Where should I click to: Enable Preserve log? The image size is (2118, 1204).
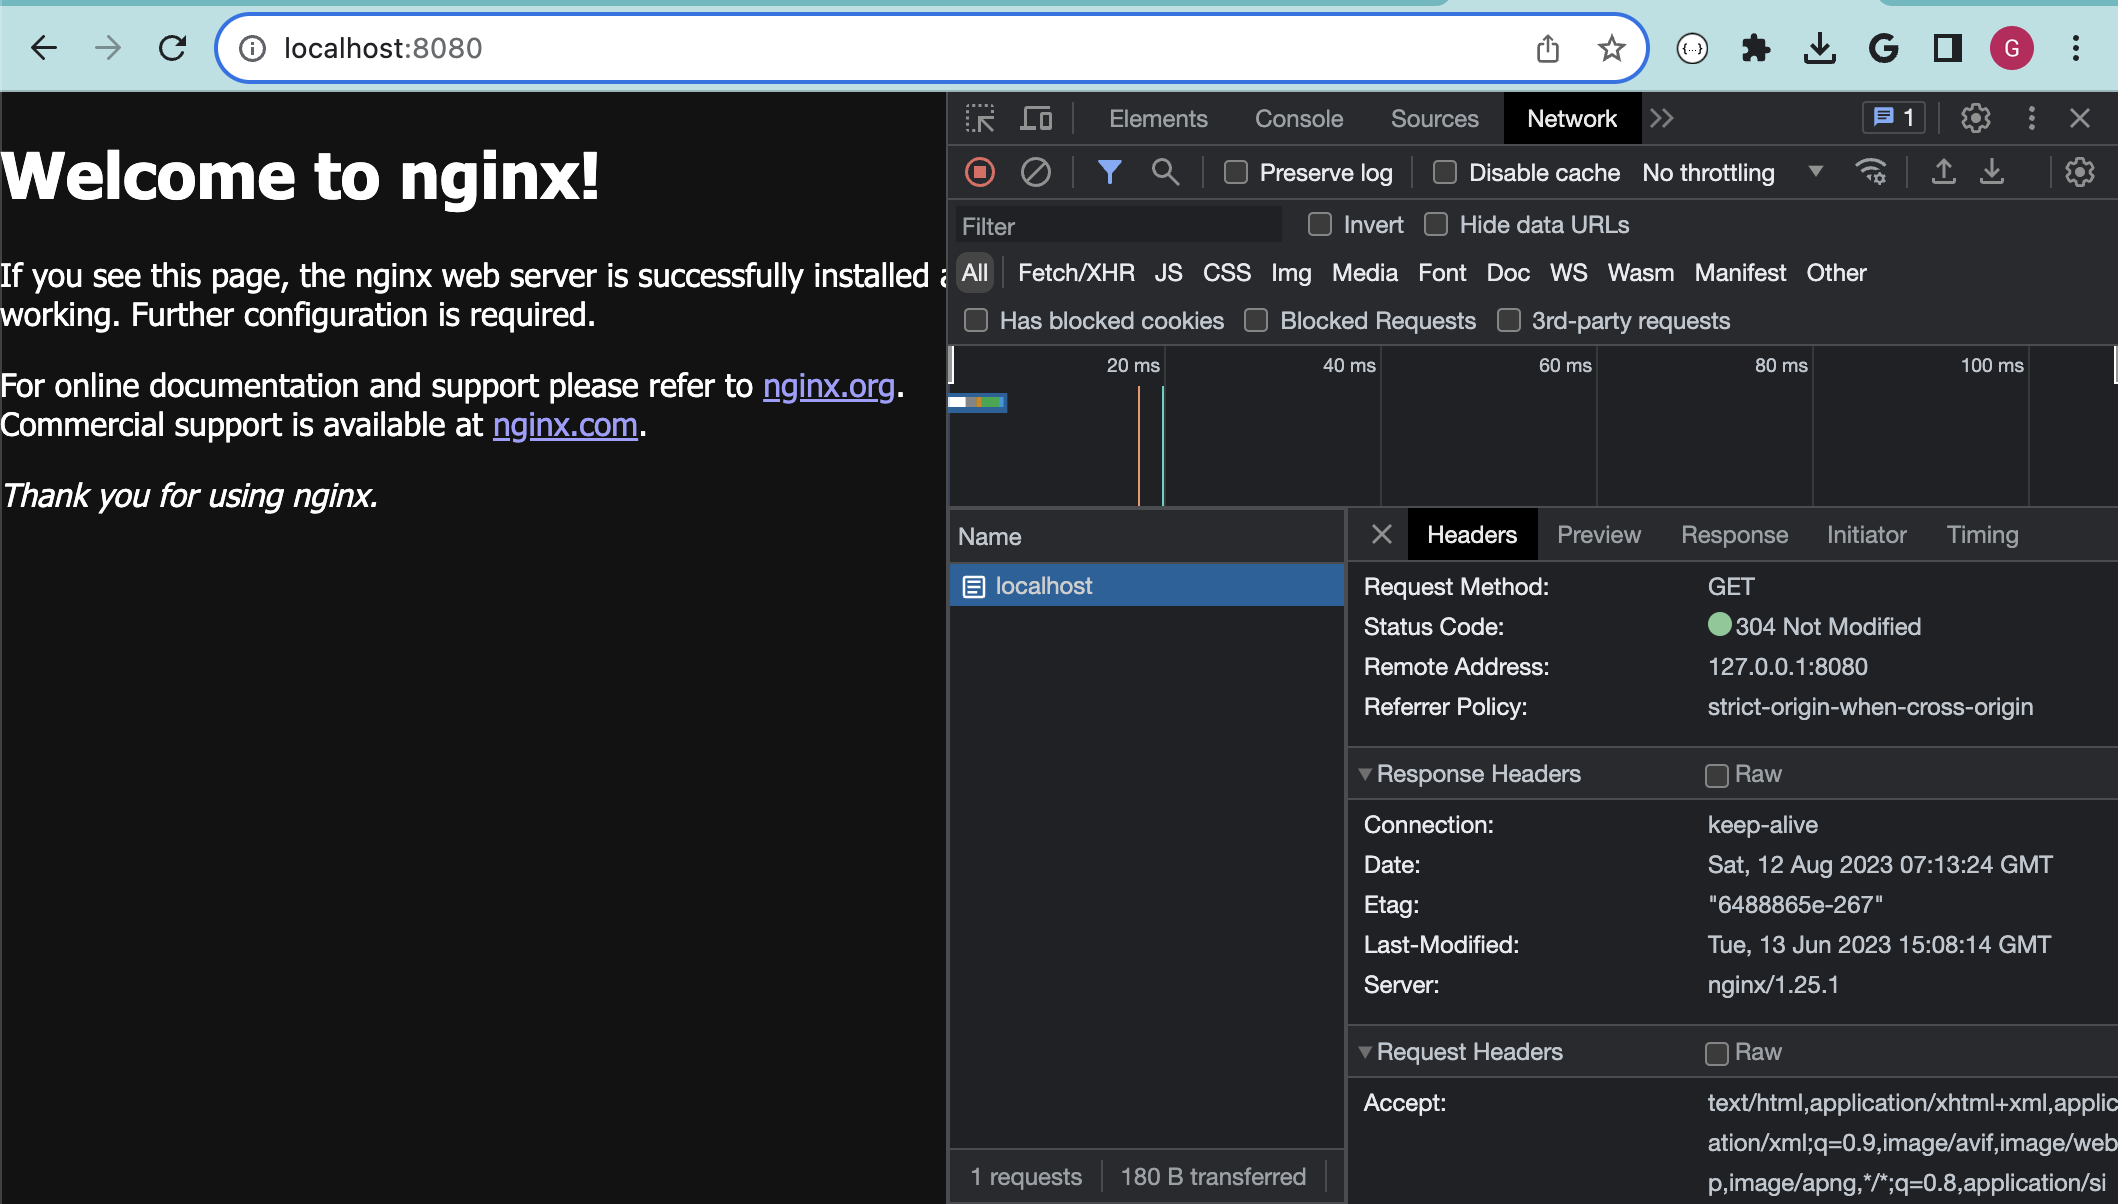1234,172
